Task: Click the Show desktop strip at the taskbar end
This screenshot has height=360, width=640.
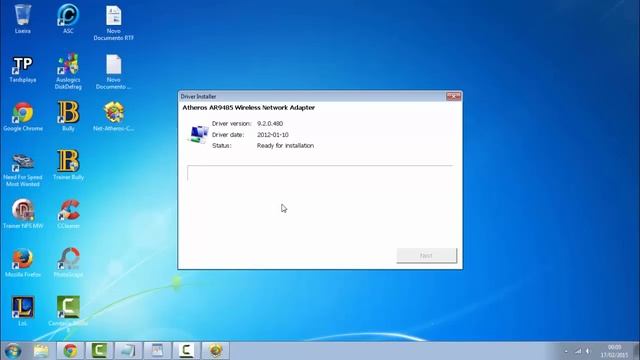Action: point(636,351)
